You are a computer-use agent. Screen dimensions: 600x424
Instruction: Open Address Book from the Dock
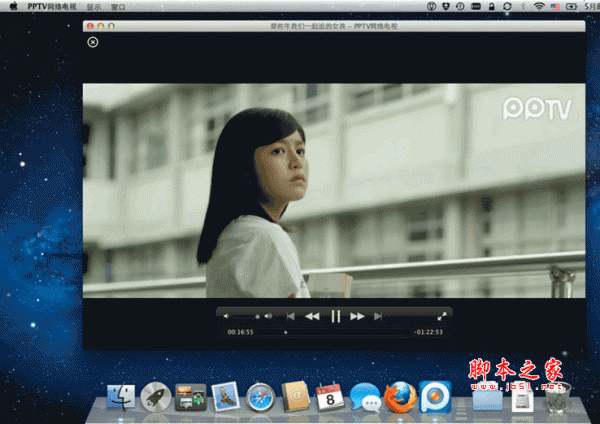pyautogui.click(x=295, y=397)
